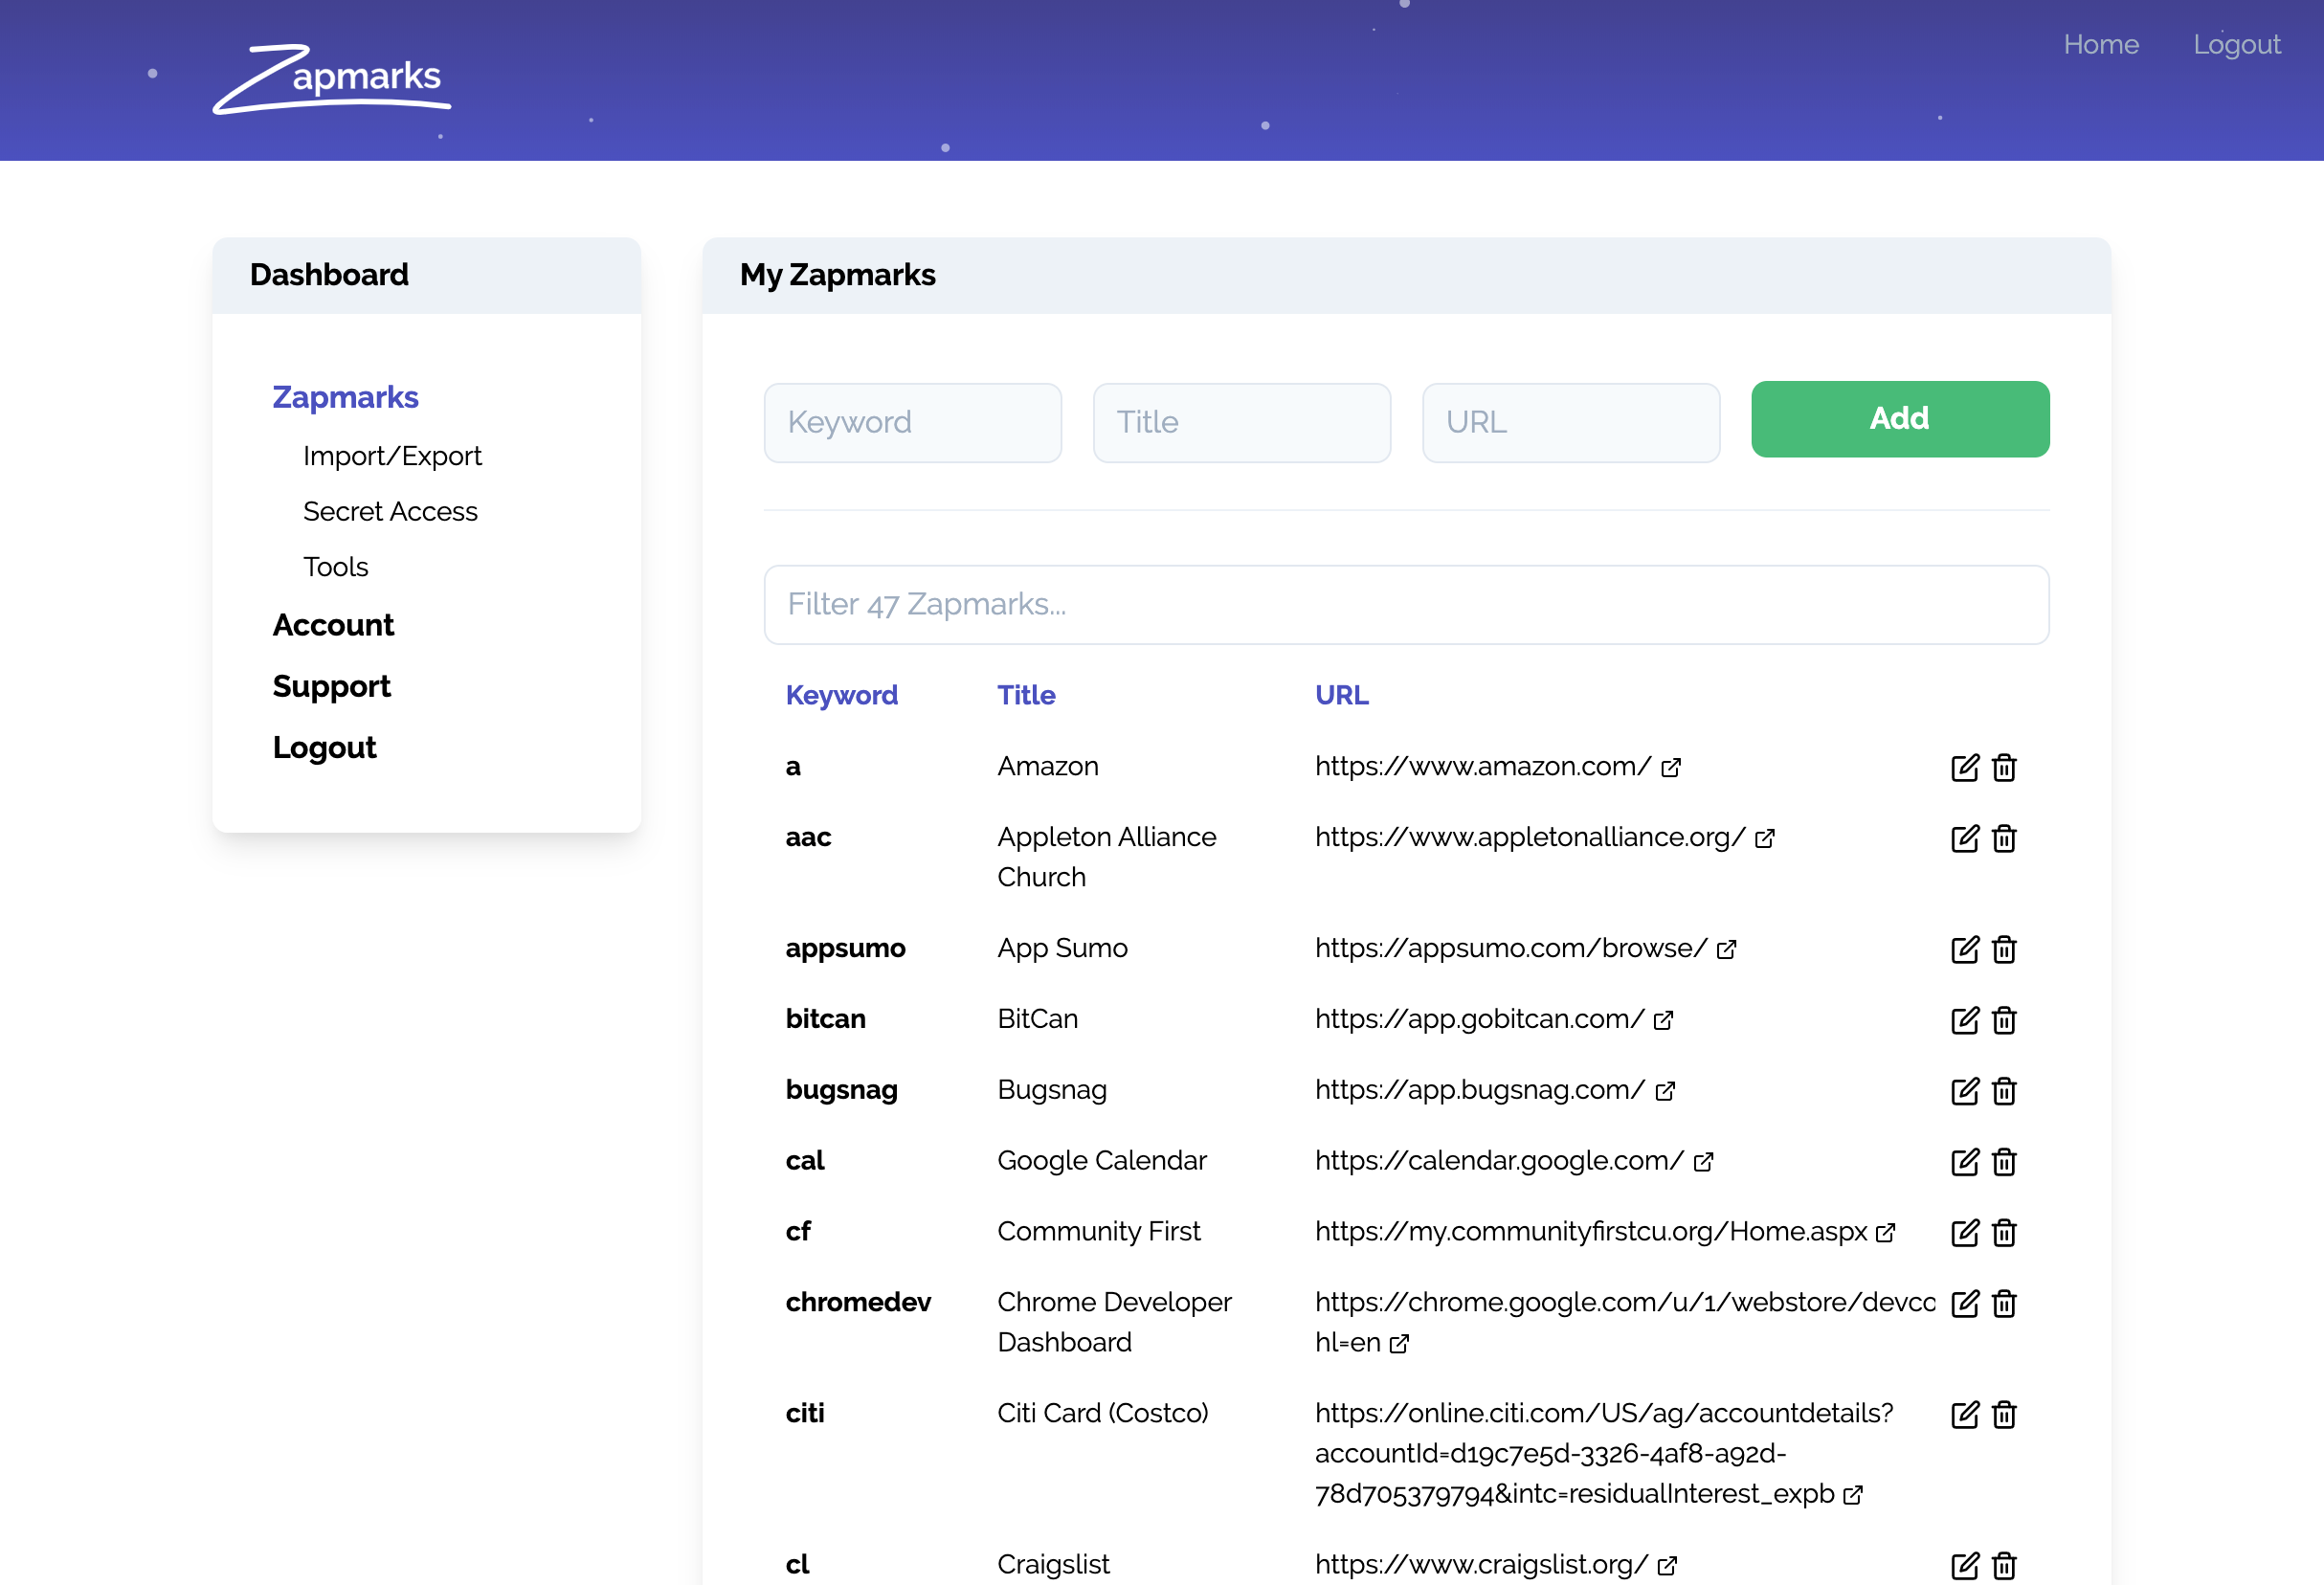Focus the Filter 47 Zapmarks search box
The image size is (2324, 1585).
[x=1405, y=605]
